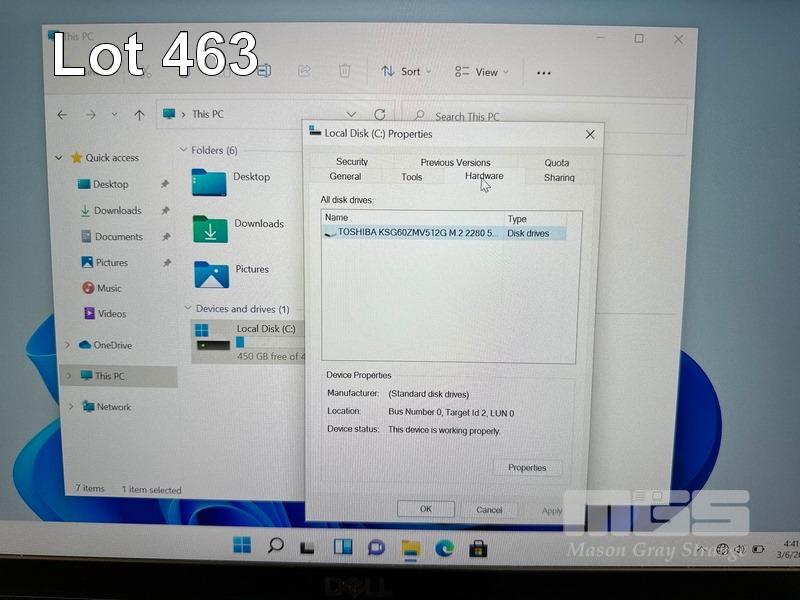Collapse the Folders (6) section

(x=183, y=150)
